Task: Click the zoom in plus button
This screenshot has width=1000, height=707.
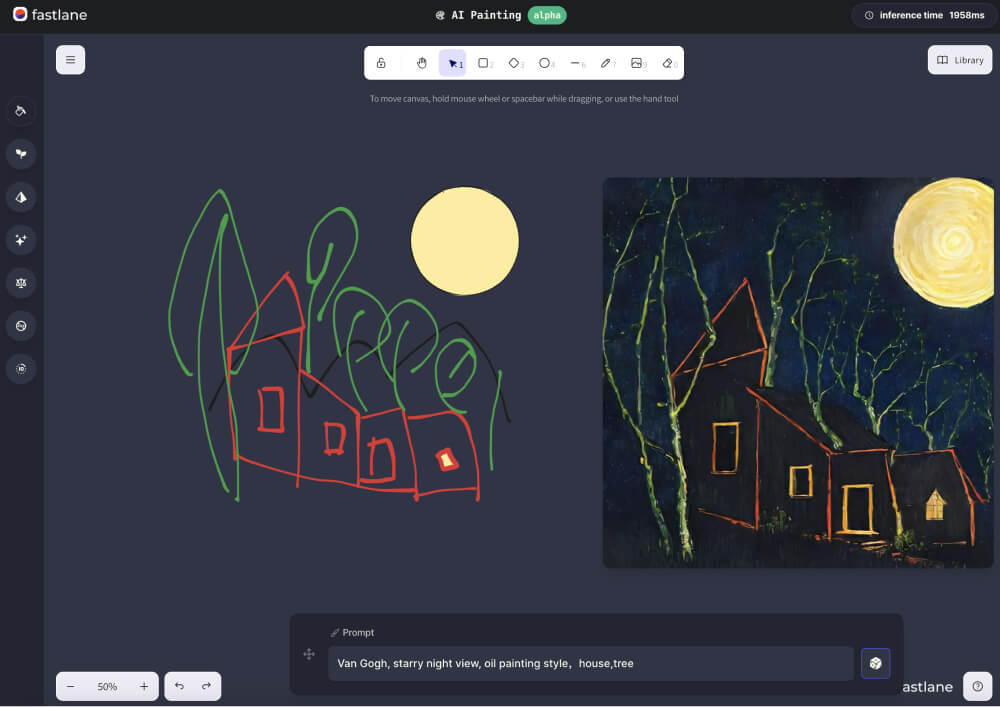Action: point(144,686)
